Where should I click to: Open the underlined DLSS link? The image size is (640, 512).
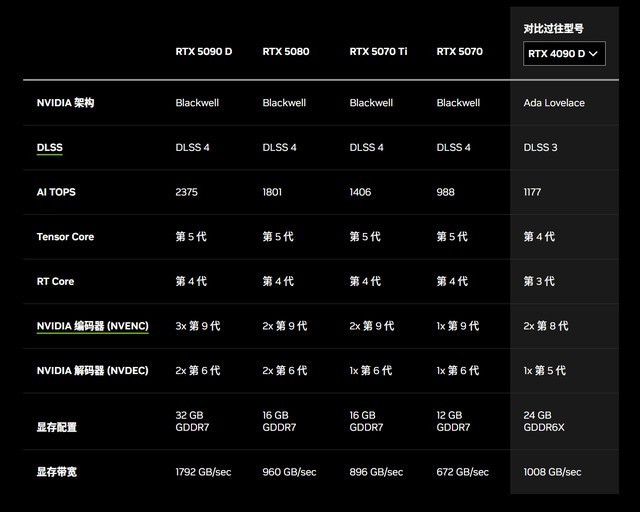(x=50, y=147)
